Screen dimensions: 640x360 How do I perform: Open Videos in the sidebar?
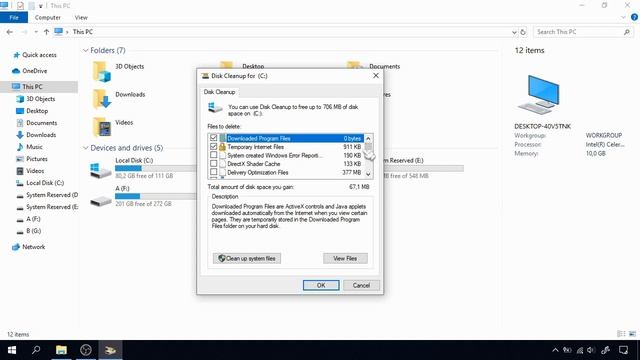35,171
